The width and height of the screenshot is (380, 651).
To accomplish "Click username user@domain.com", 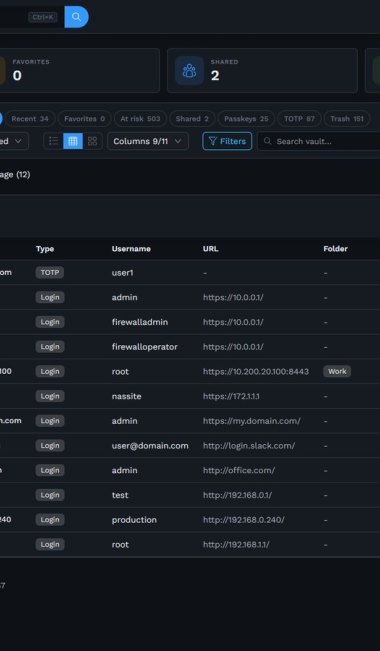I will click(150, 445).
